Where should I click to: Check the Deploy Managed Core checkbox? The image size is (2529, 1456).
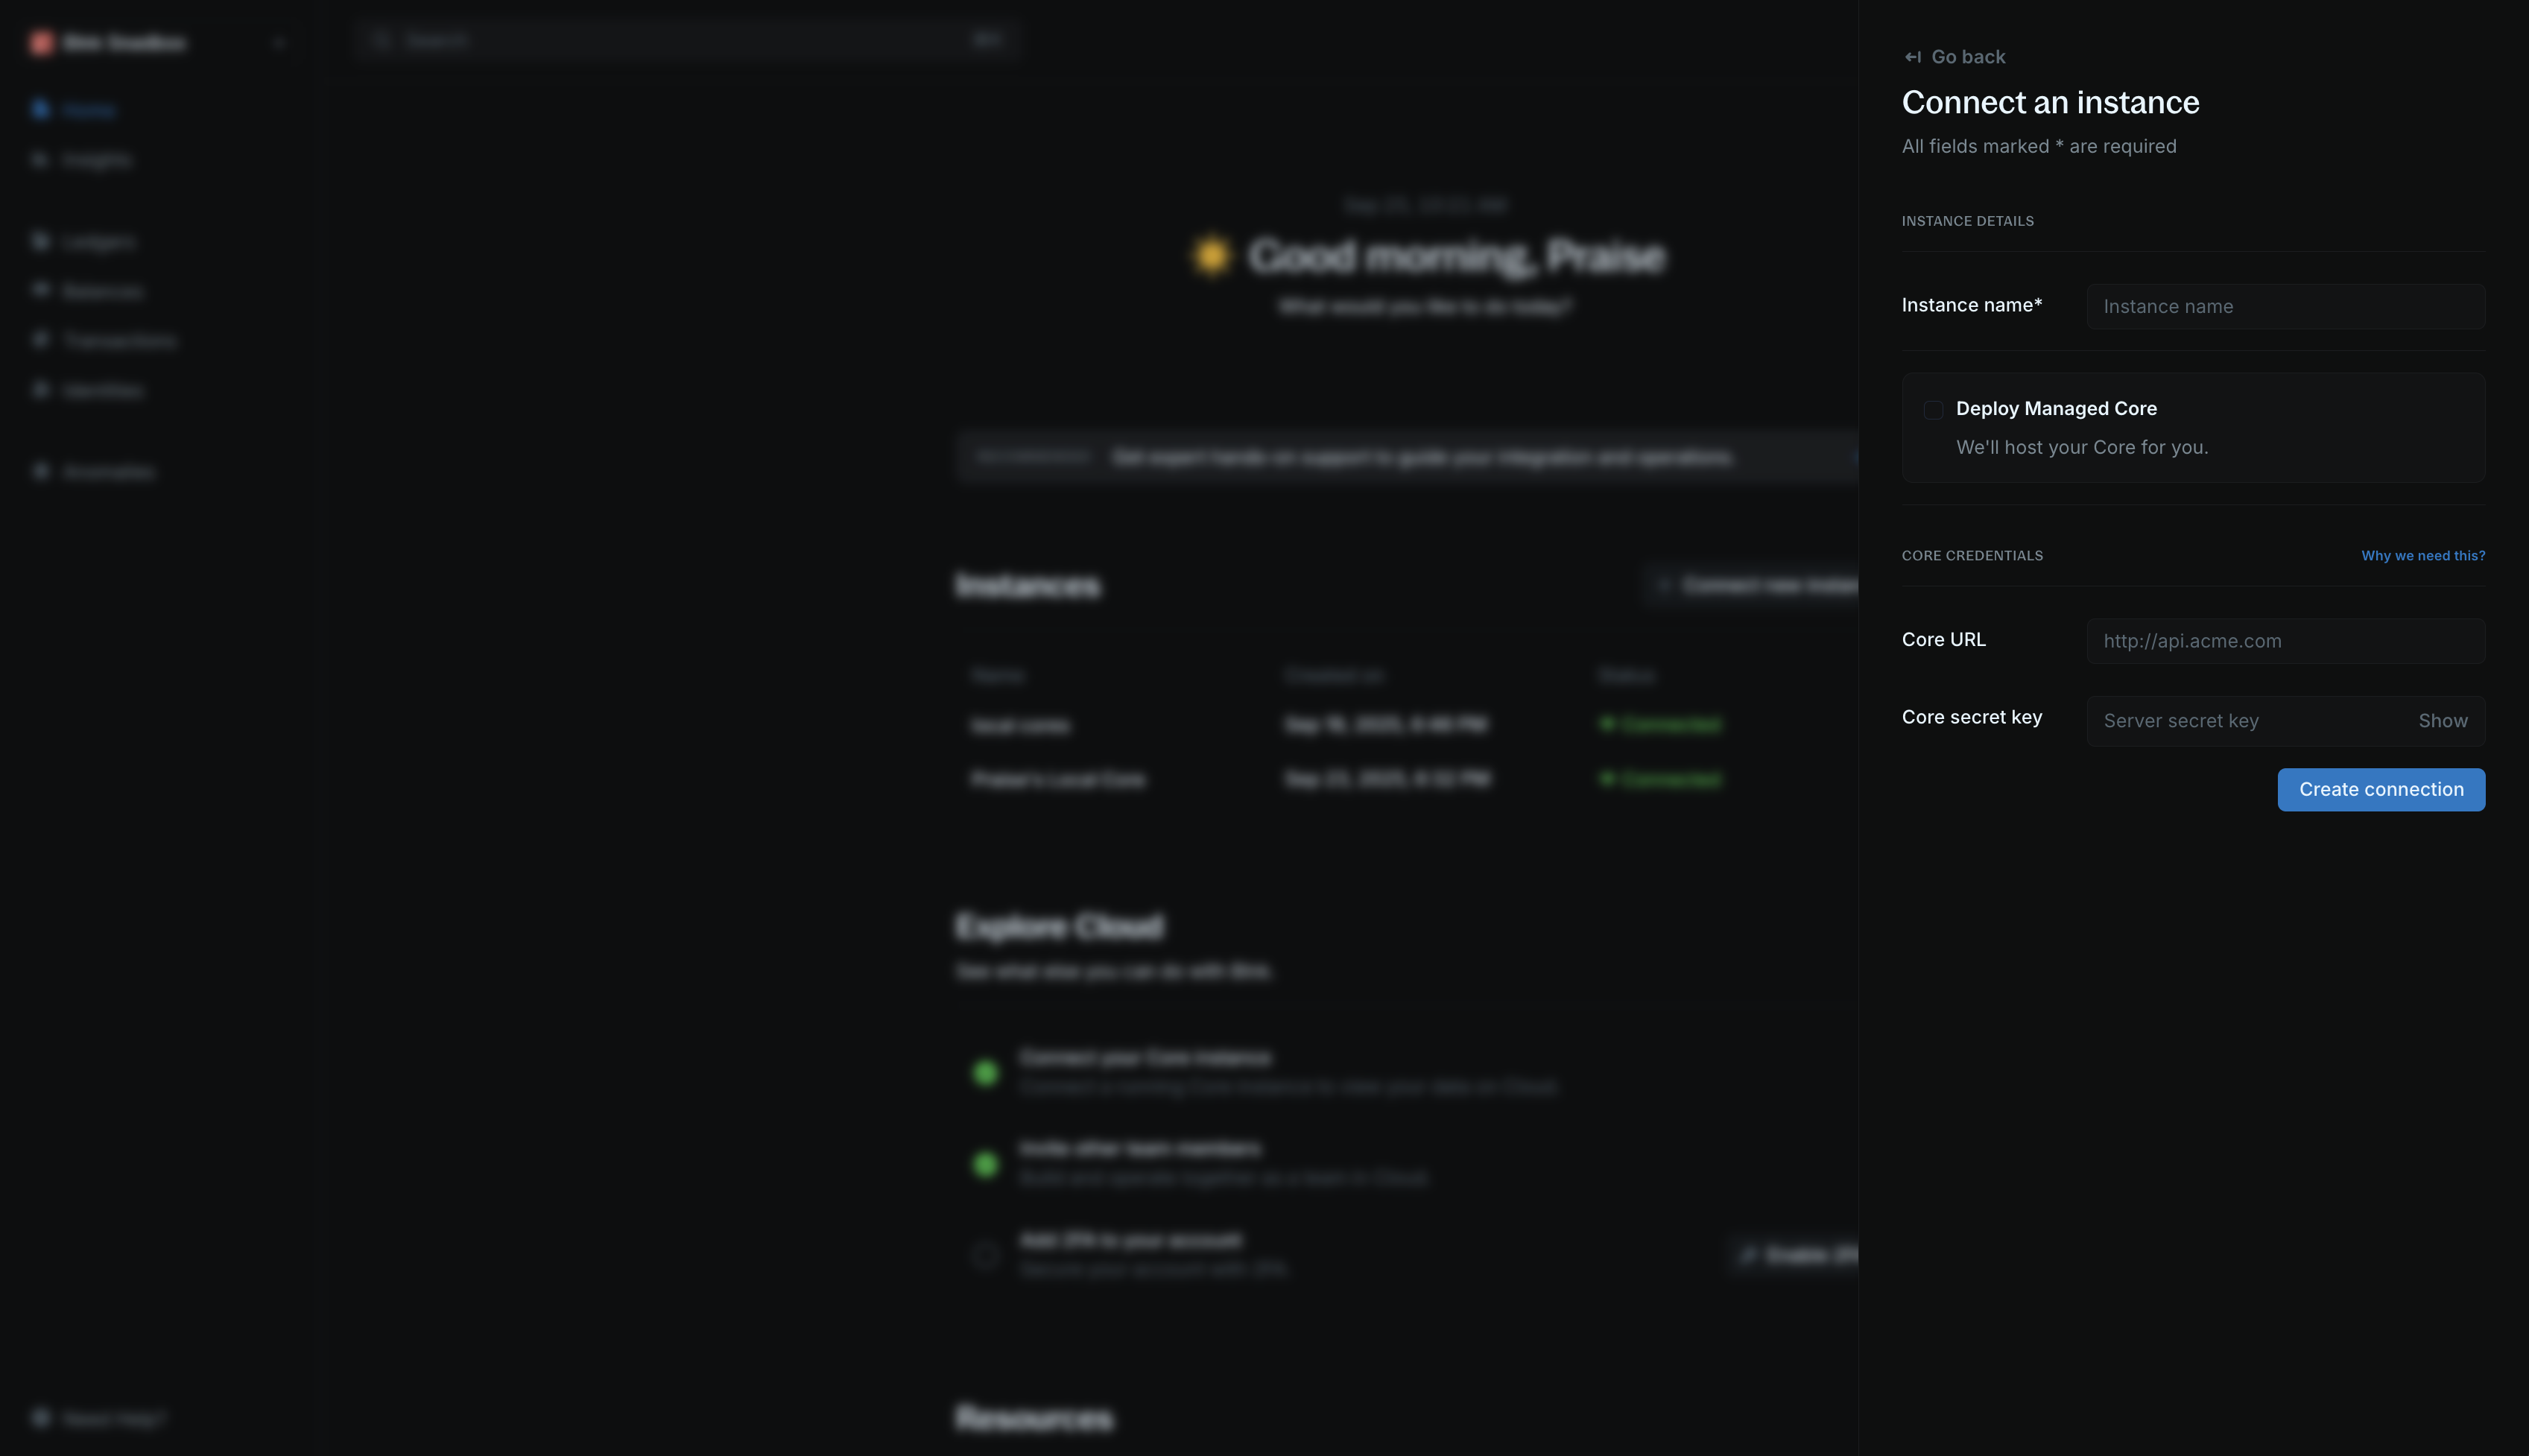click(x=1933, y=410)
